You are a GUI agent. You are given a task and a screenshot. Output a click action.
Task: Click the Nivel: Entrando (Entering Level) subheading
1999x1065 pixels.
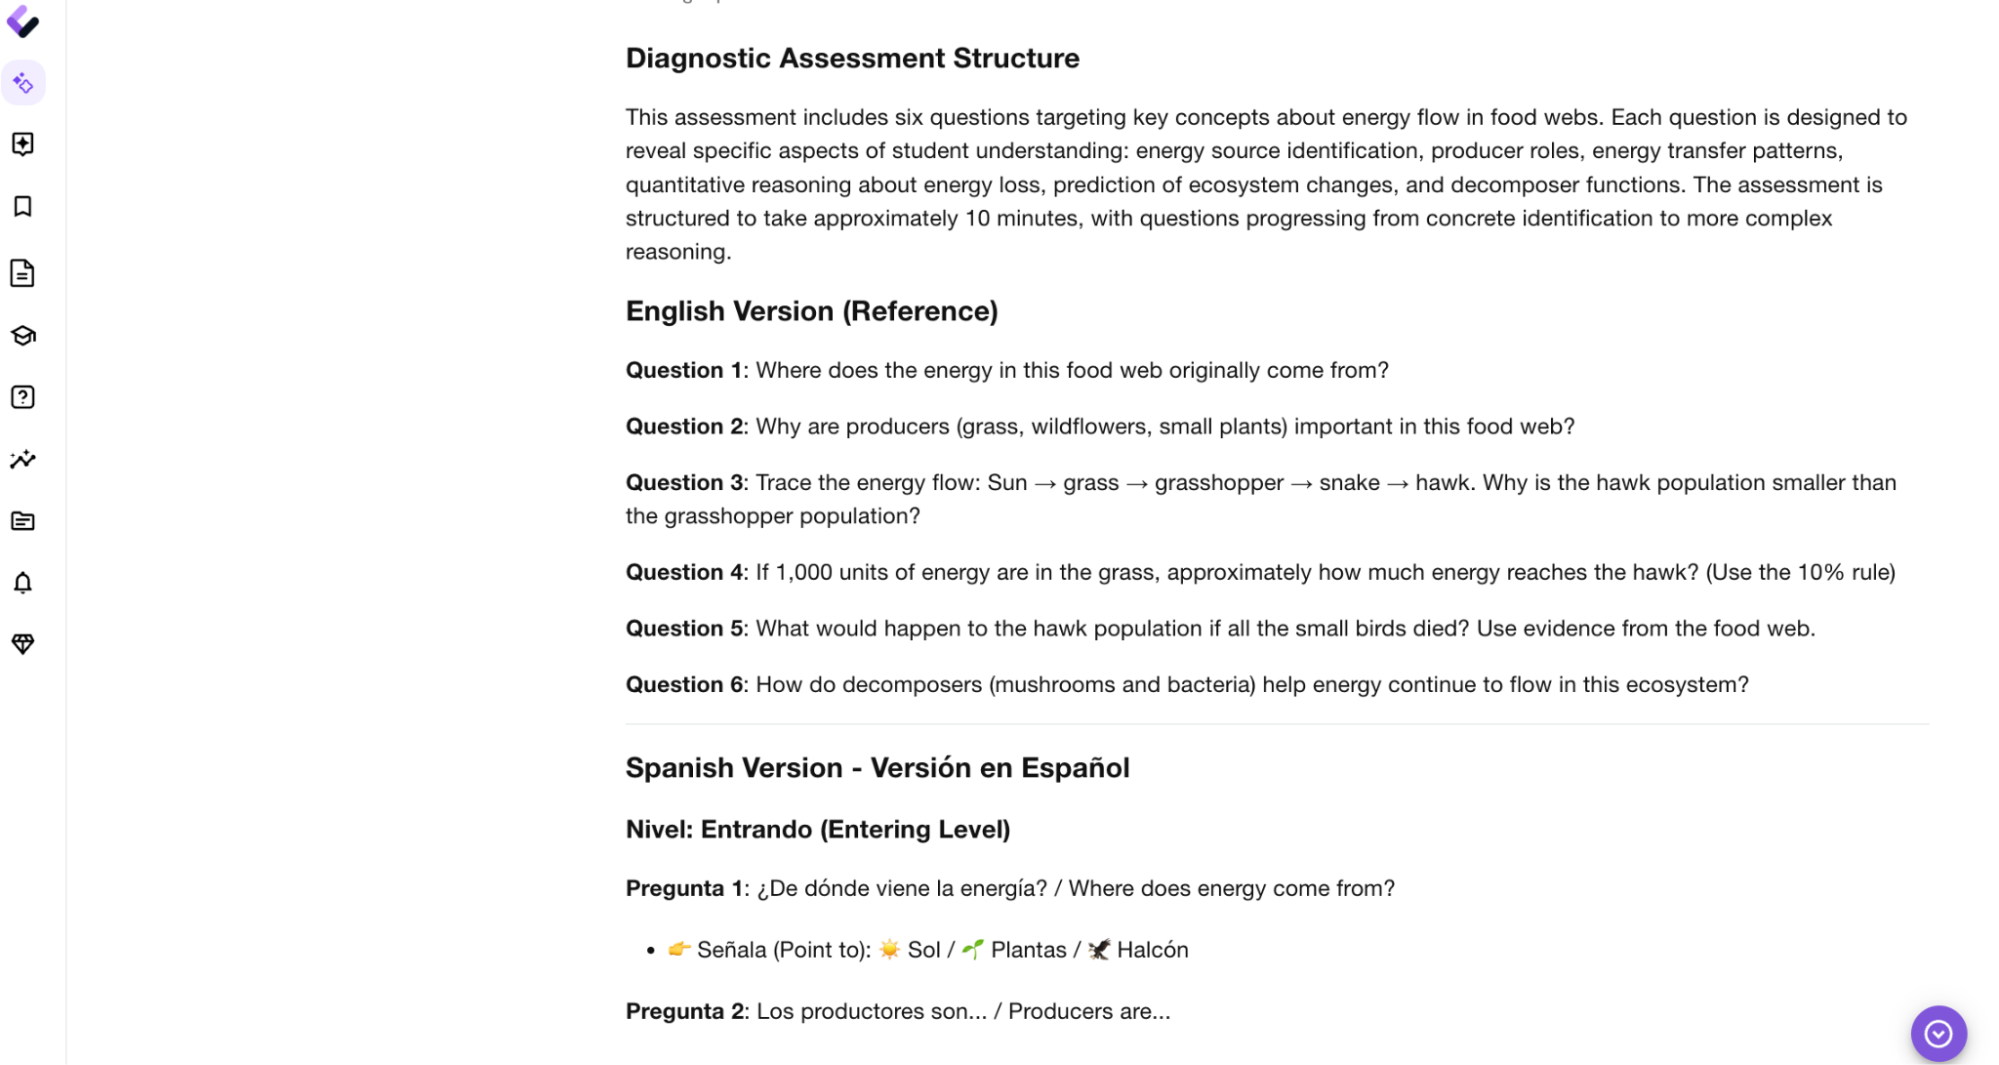pos(817,829)
